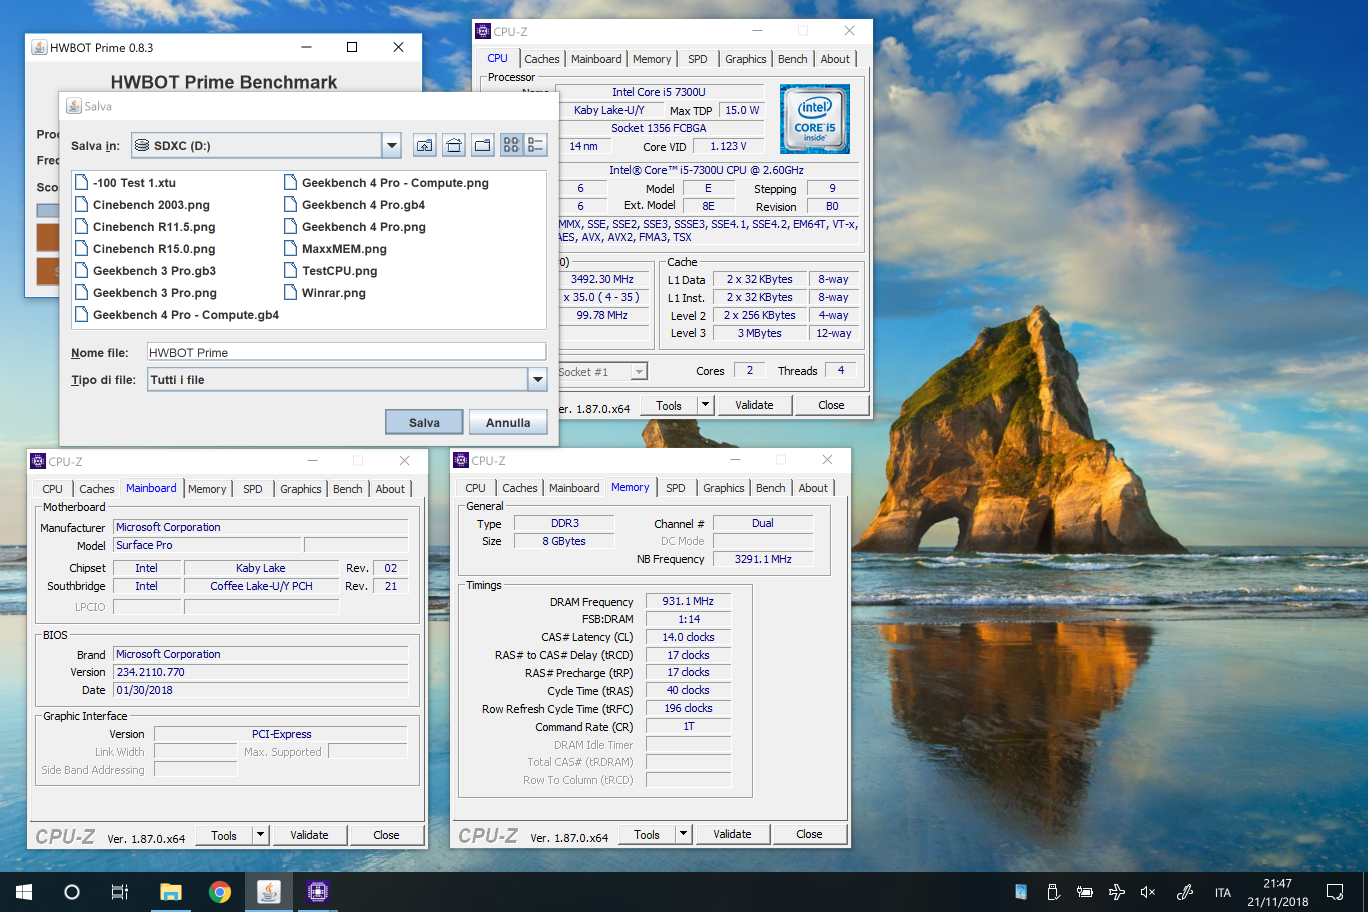Select file 'Geekbench 4 Pro - Compute.png'
Viewport: 1368px width, 912px height.
[387, 183]
